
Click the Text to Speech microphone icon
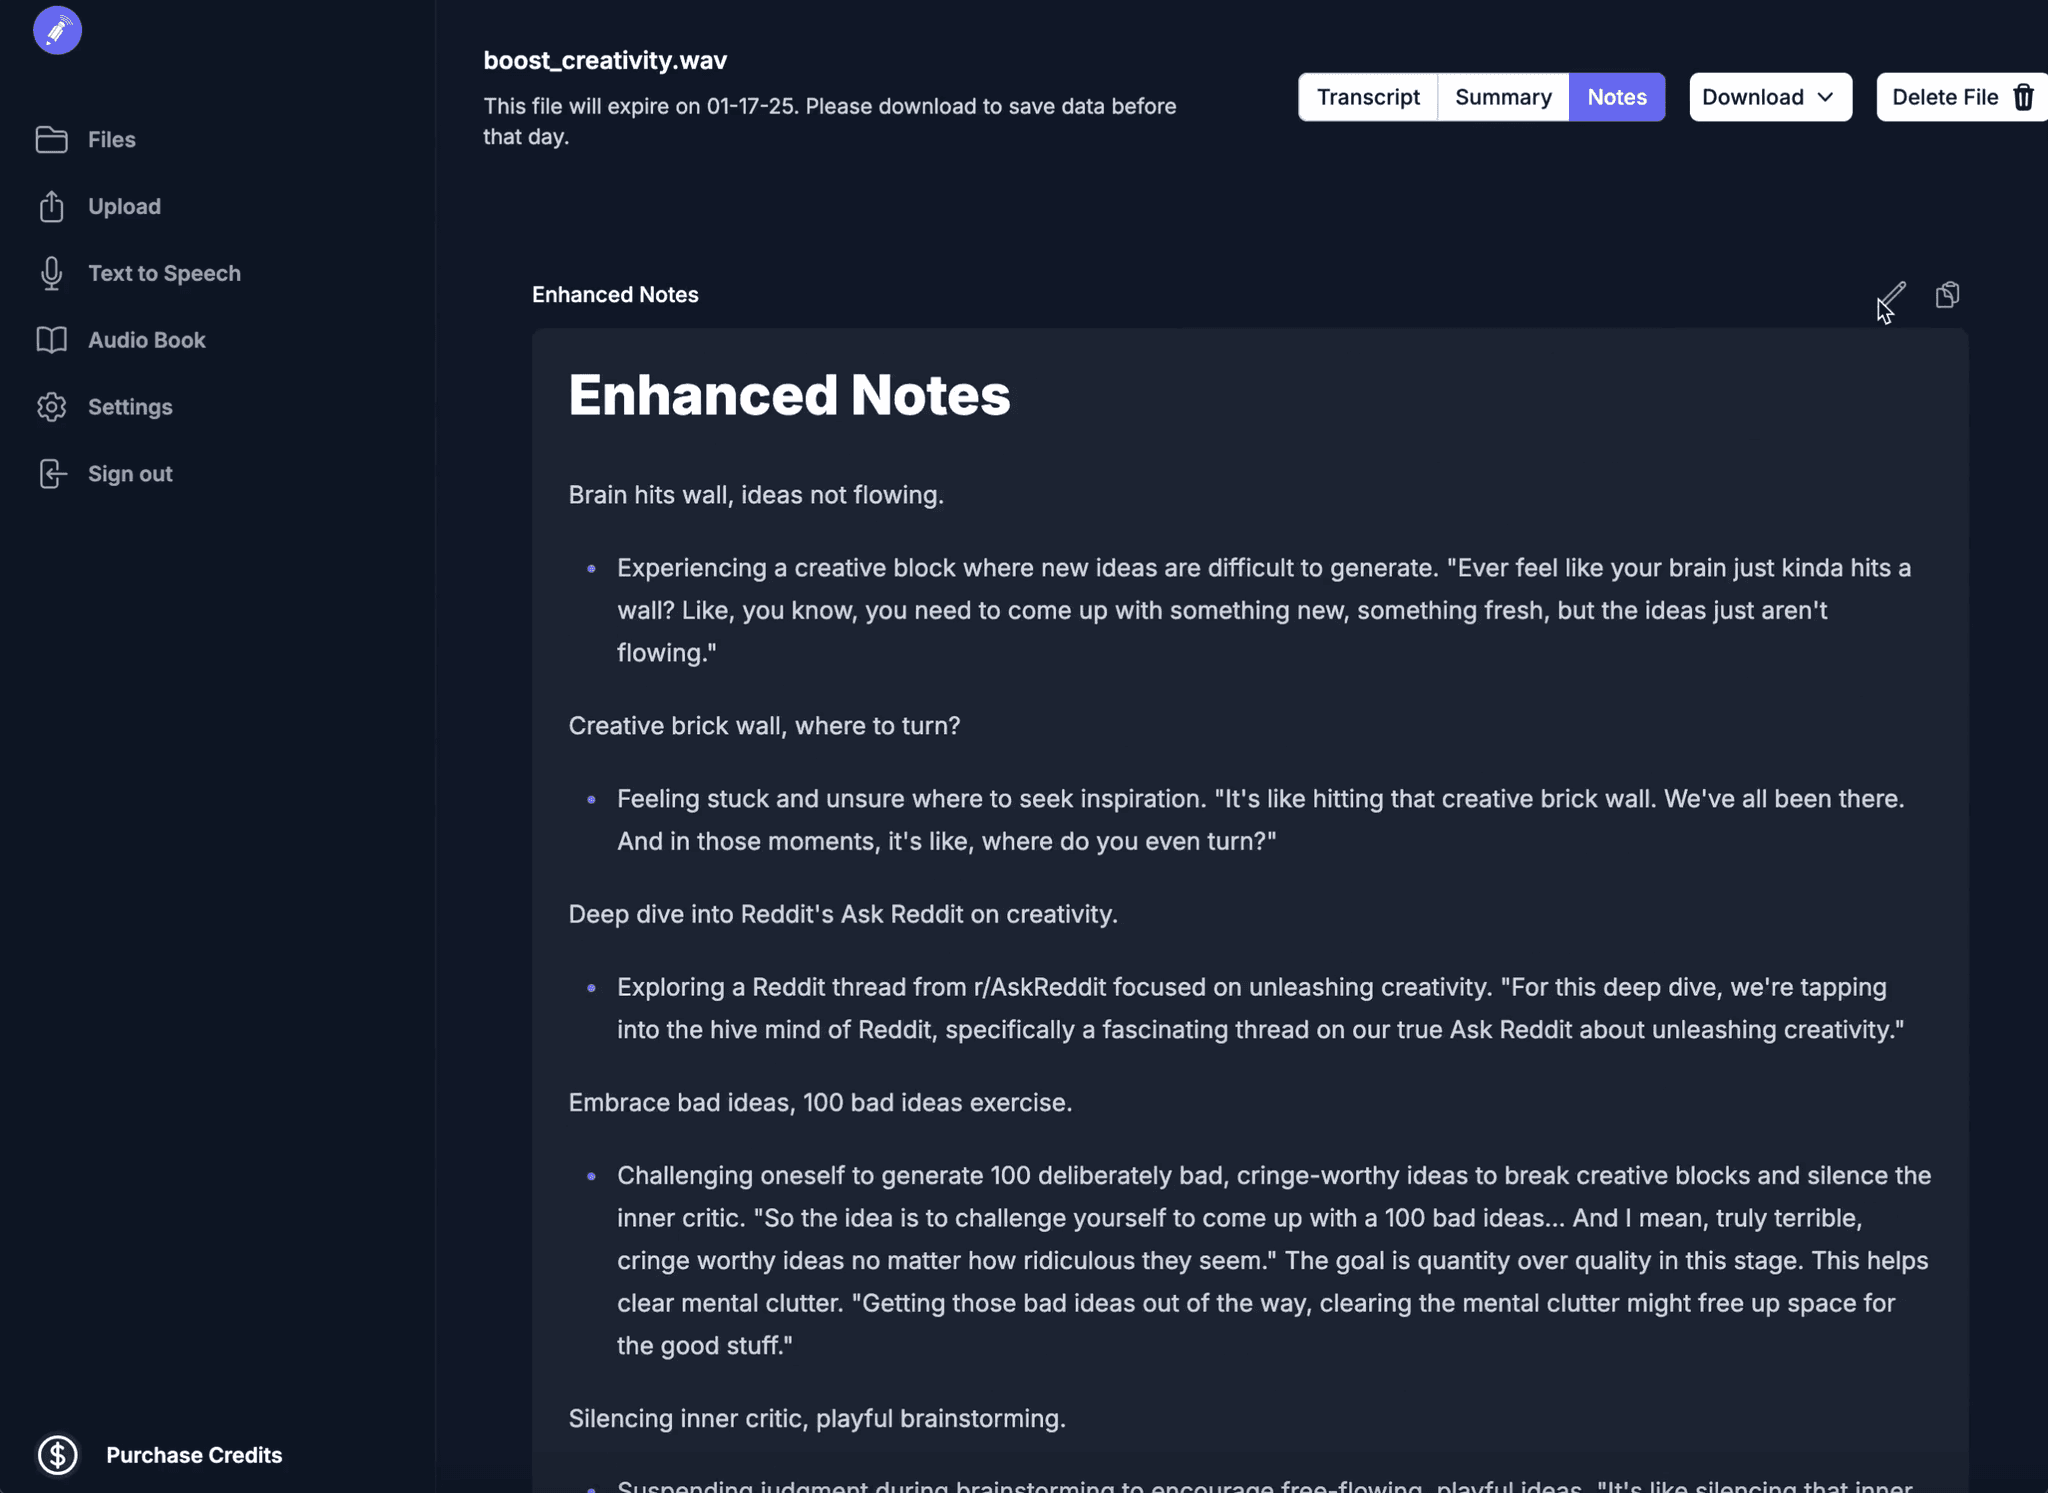[x=51, y=273]
